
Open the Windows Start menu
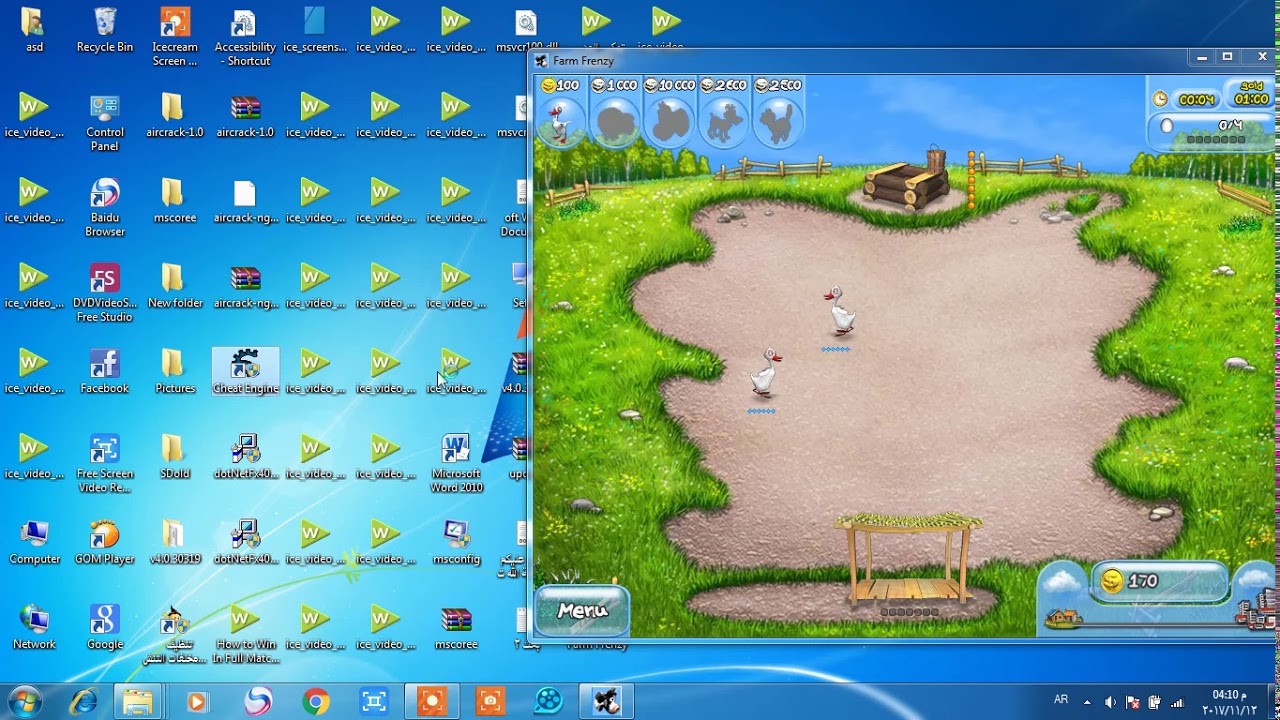[x=25, y=700]
